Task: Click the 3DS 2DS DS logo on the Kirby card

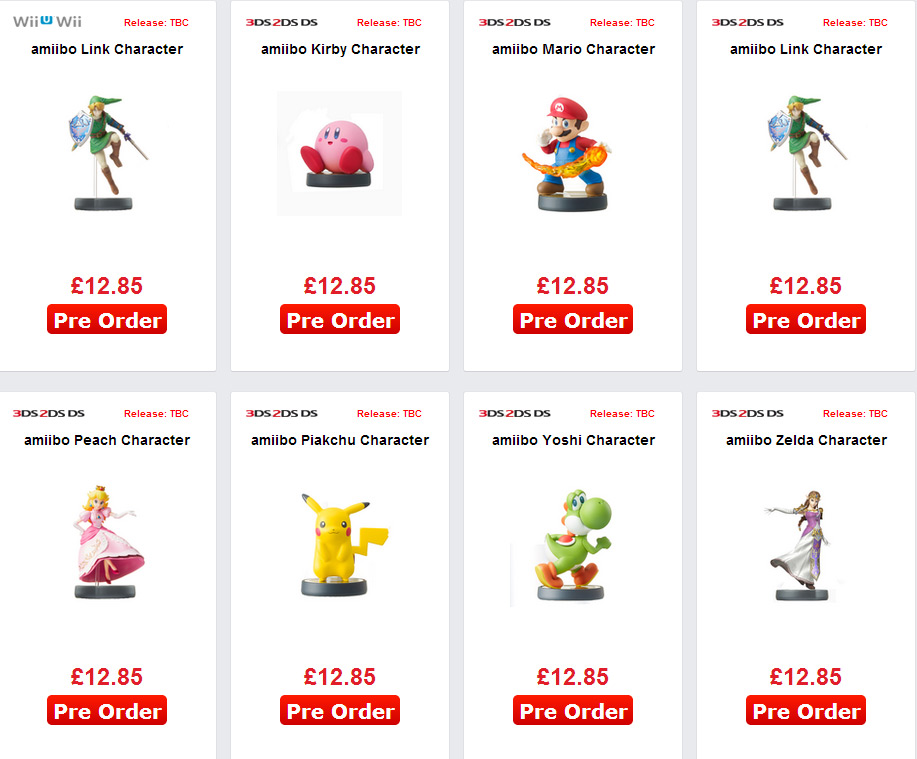Action: coord(281,22)
